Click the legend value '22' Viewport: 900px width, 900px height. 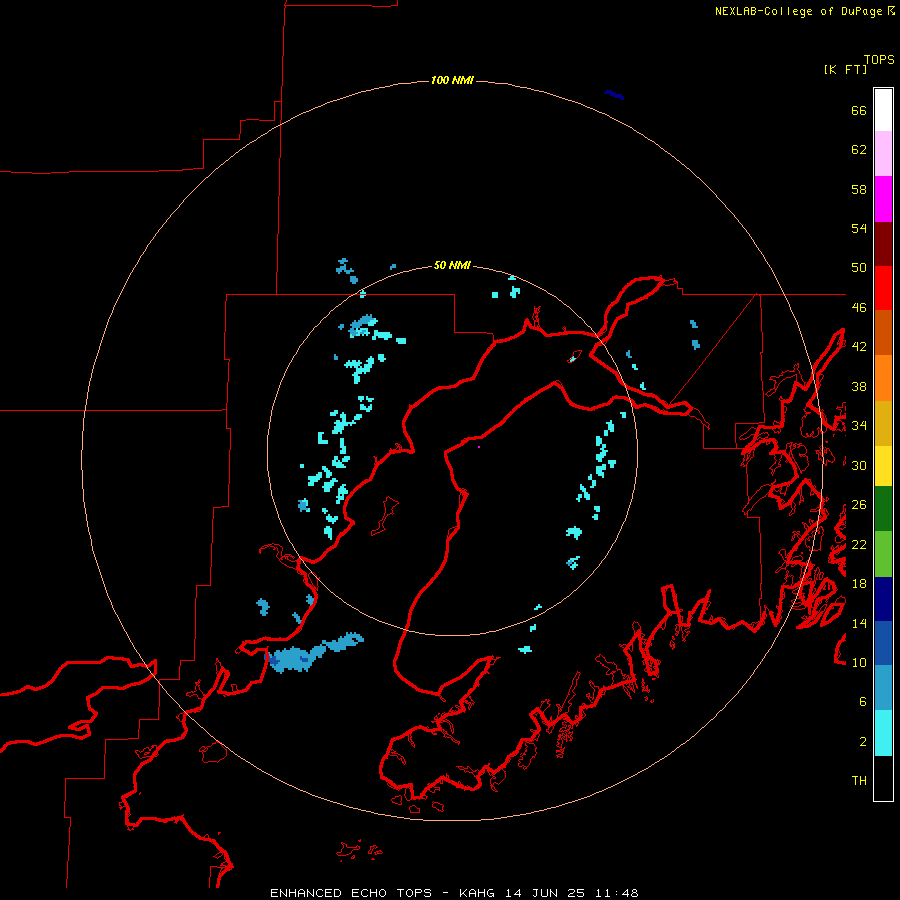coord(859,544)
